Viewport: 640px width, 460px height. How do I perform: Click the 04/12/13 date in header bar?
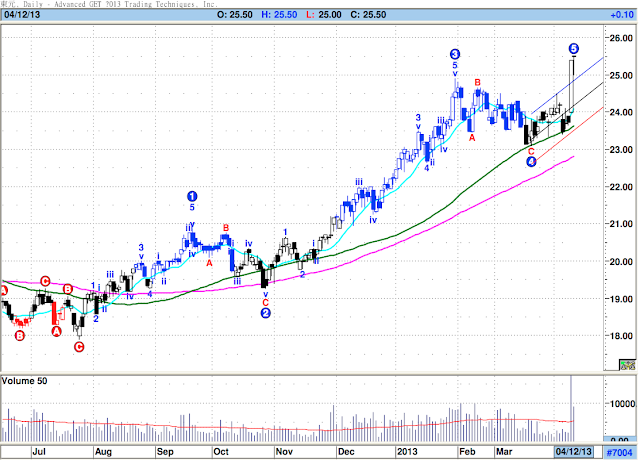pos(22,15)
